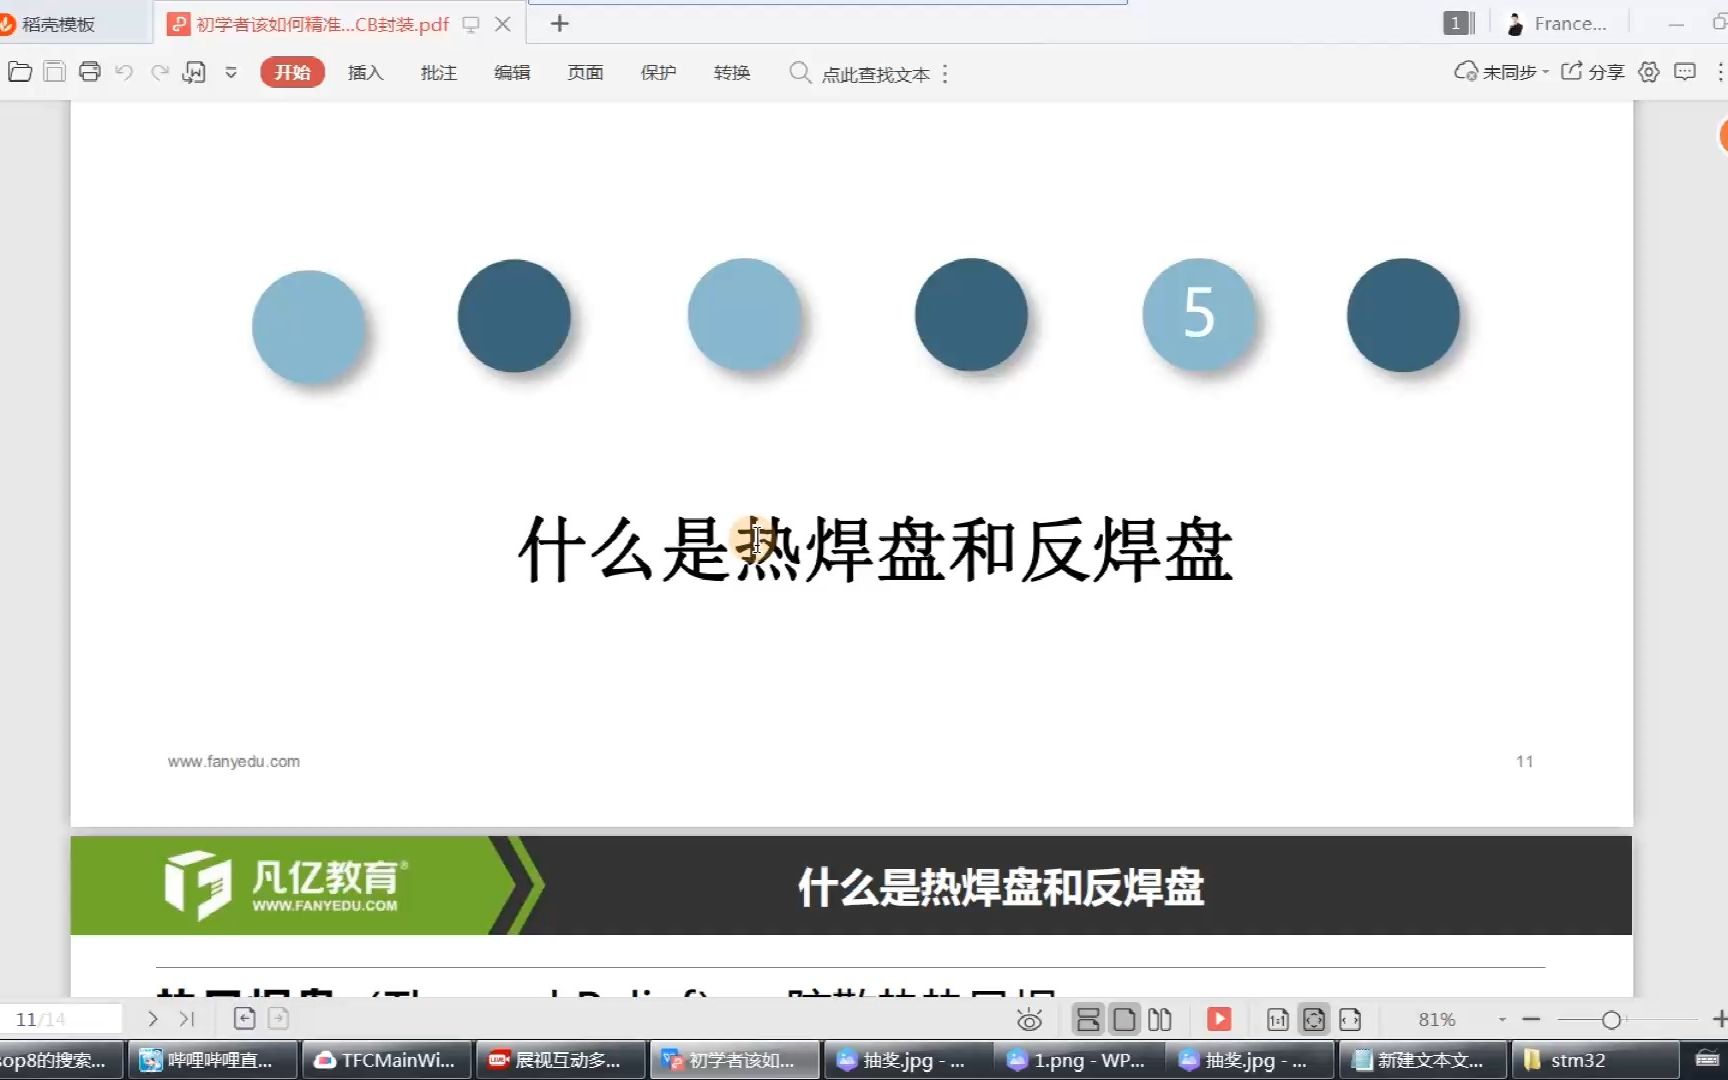1728x1080 pixels.
Task: Toggle single page view
Action: click(x=1124, y=1020)
